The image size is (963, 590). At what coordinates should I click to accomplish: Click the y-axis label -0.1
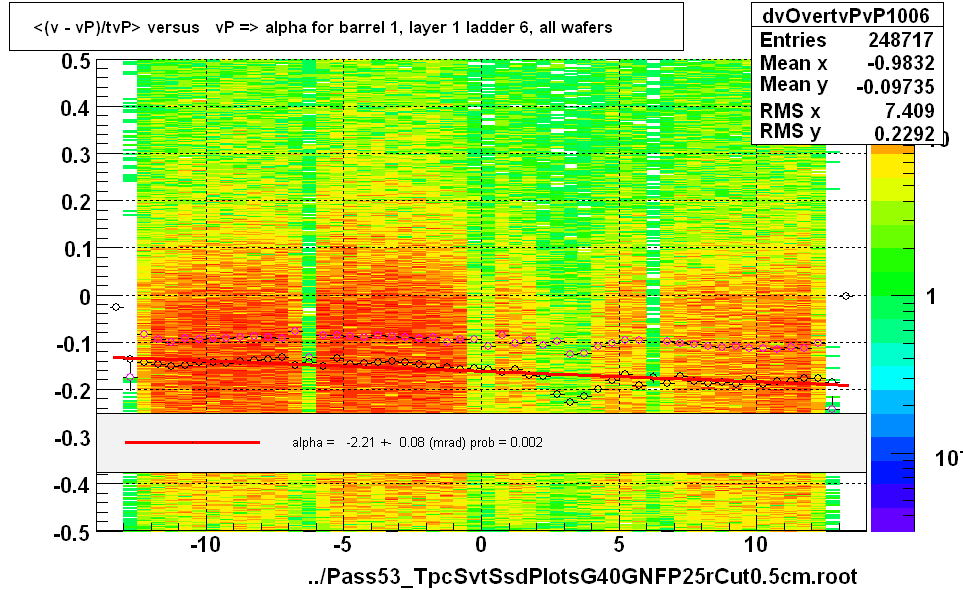click(72, 344)
